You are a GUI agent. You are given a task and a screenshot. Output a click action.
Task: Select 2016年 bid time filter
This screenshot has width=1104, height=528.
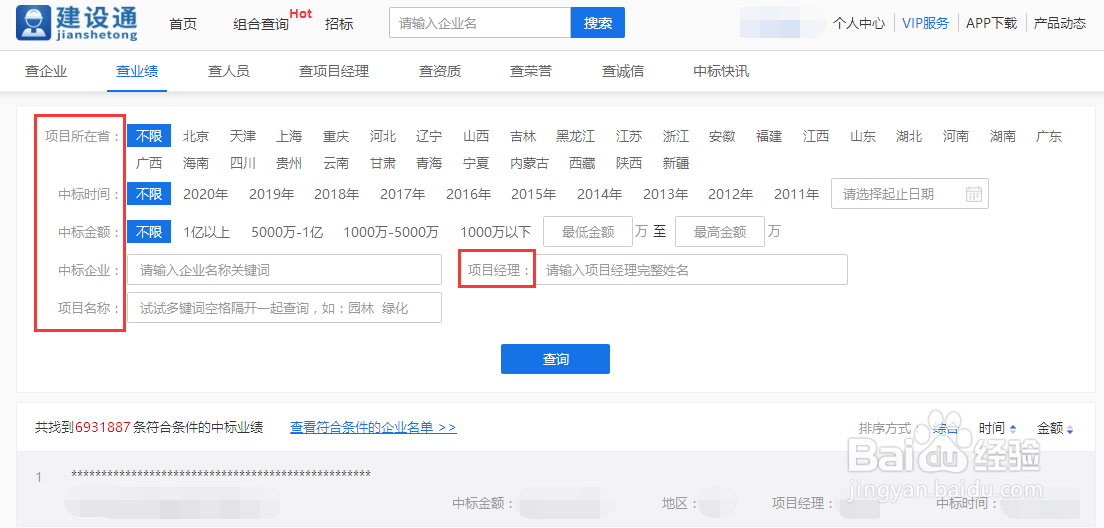point(468,194)
